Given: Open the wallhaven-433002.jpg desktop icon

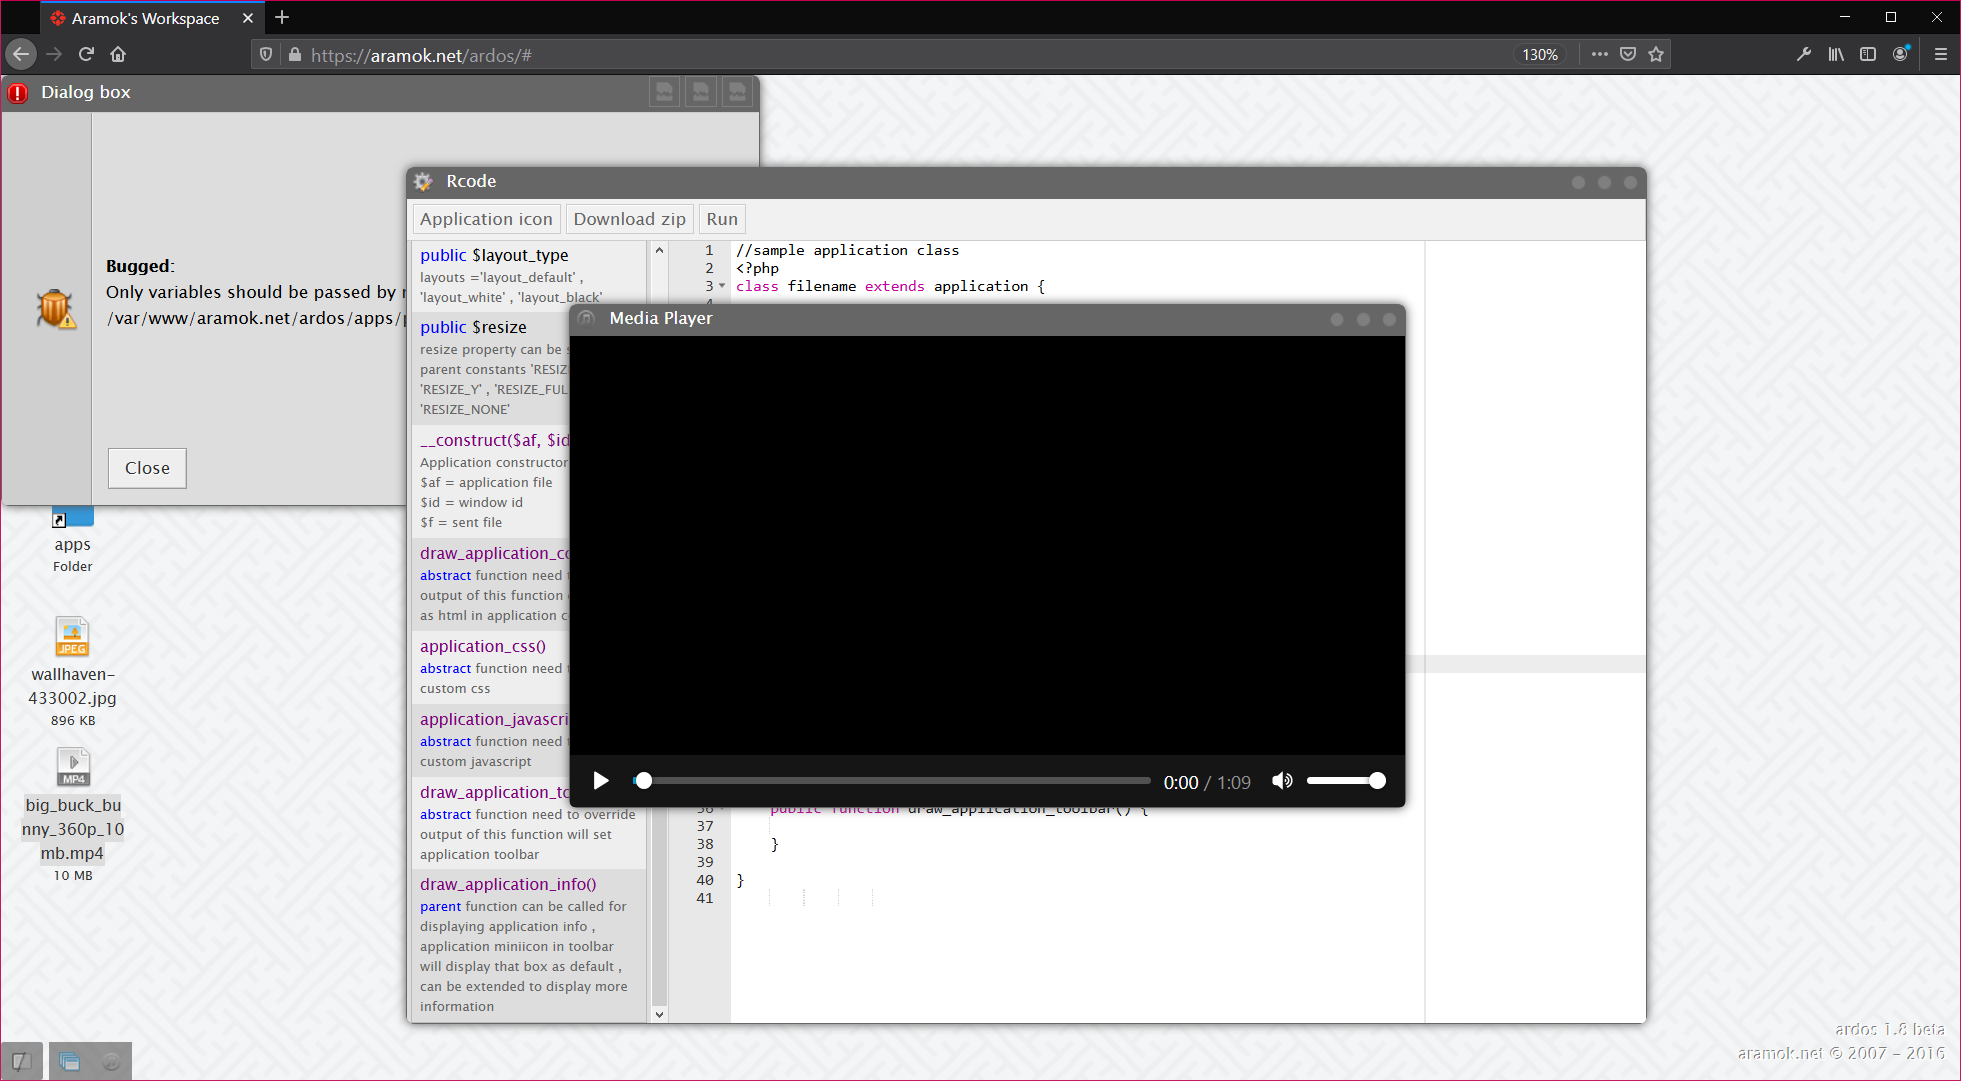Looking at the screenshot, I should (x=72, y=637).
